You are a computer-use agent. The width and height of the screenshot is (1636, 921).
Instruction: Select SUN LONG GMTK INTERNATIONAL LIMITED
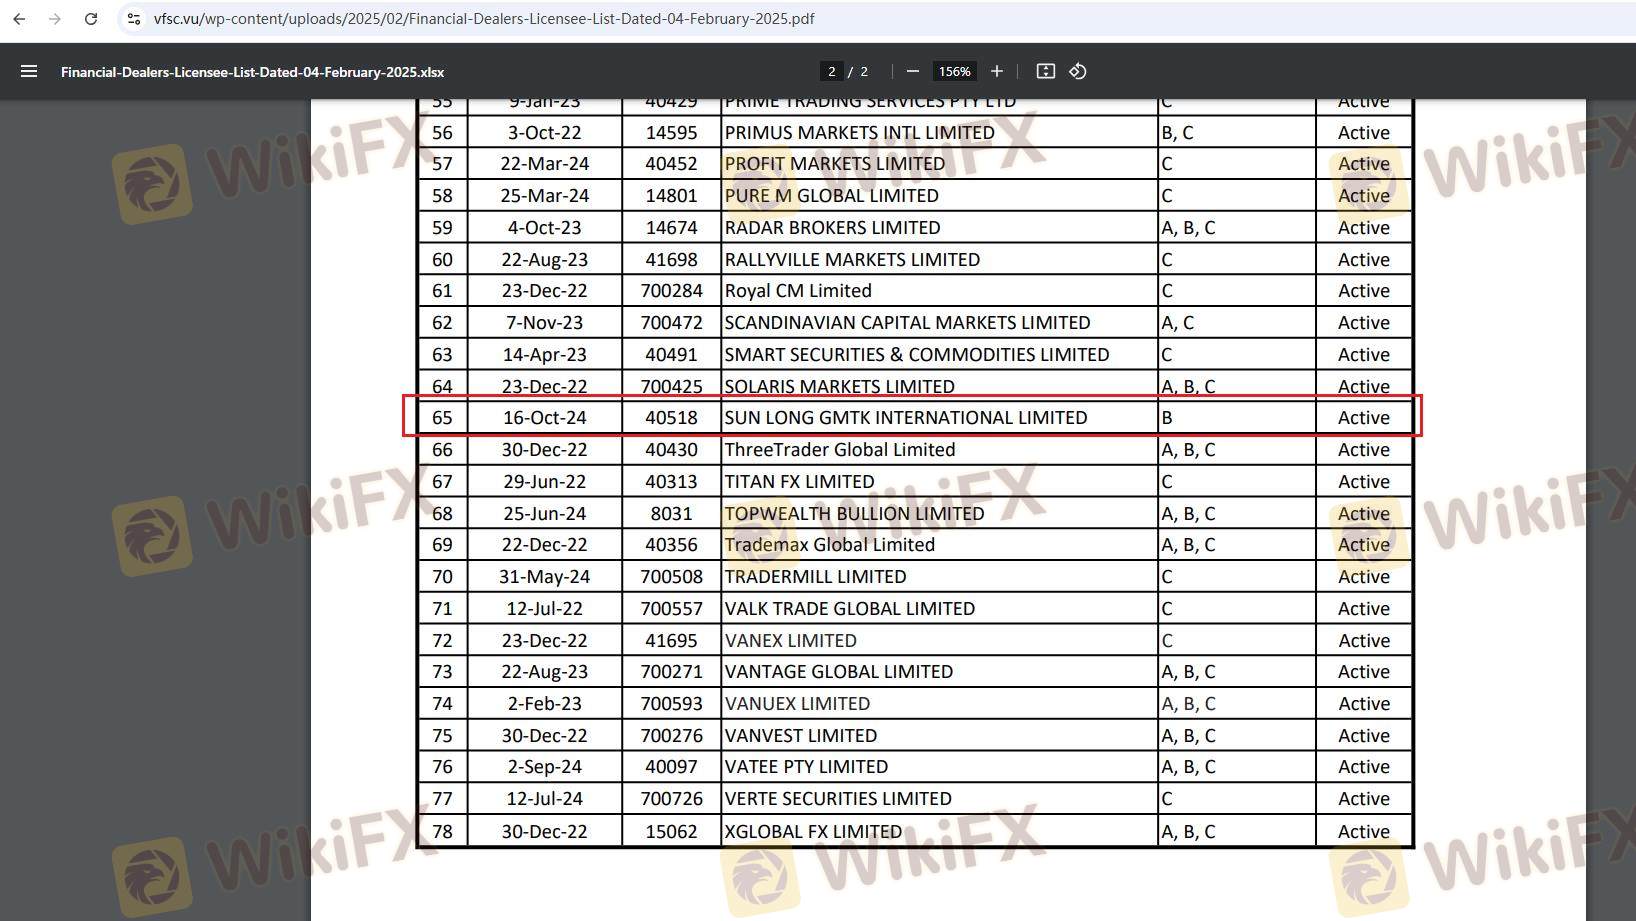coord(906,418)
